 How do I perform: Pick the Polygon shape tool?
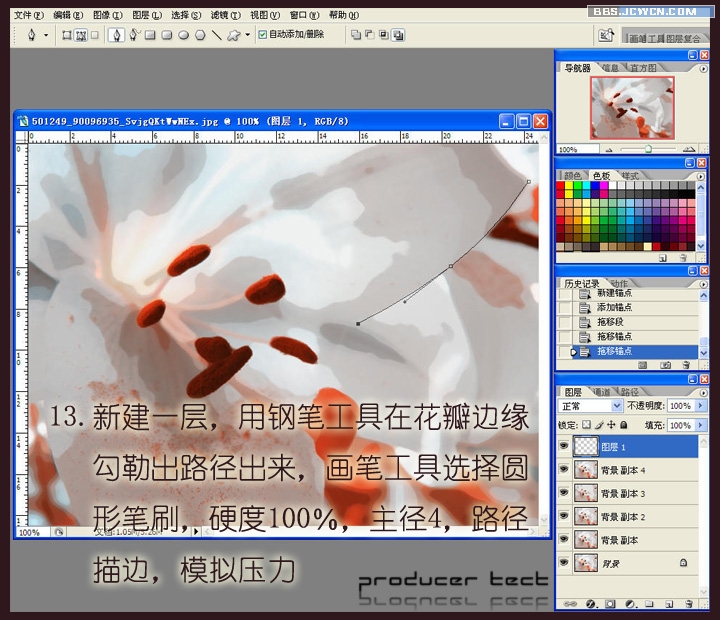(200, 35)
